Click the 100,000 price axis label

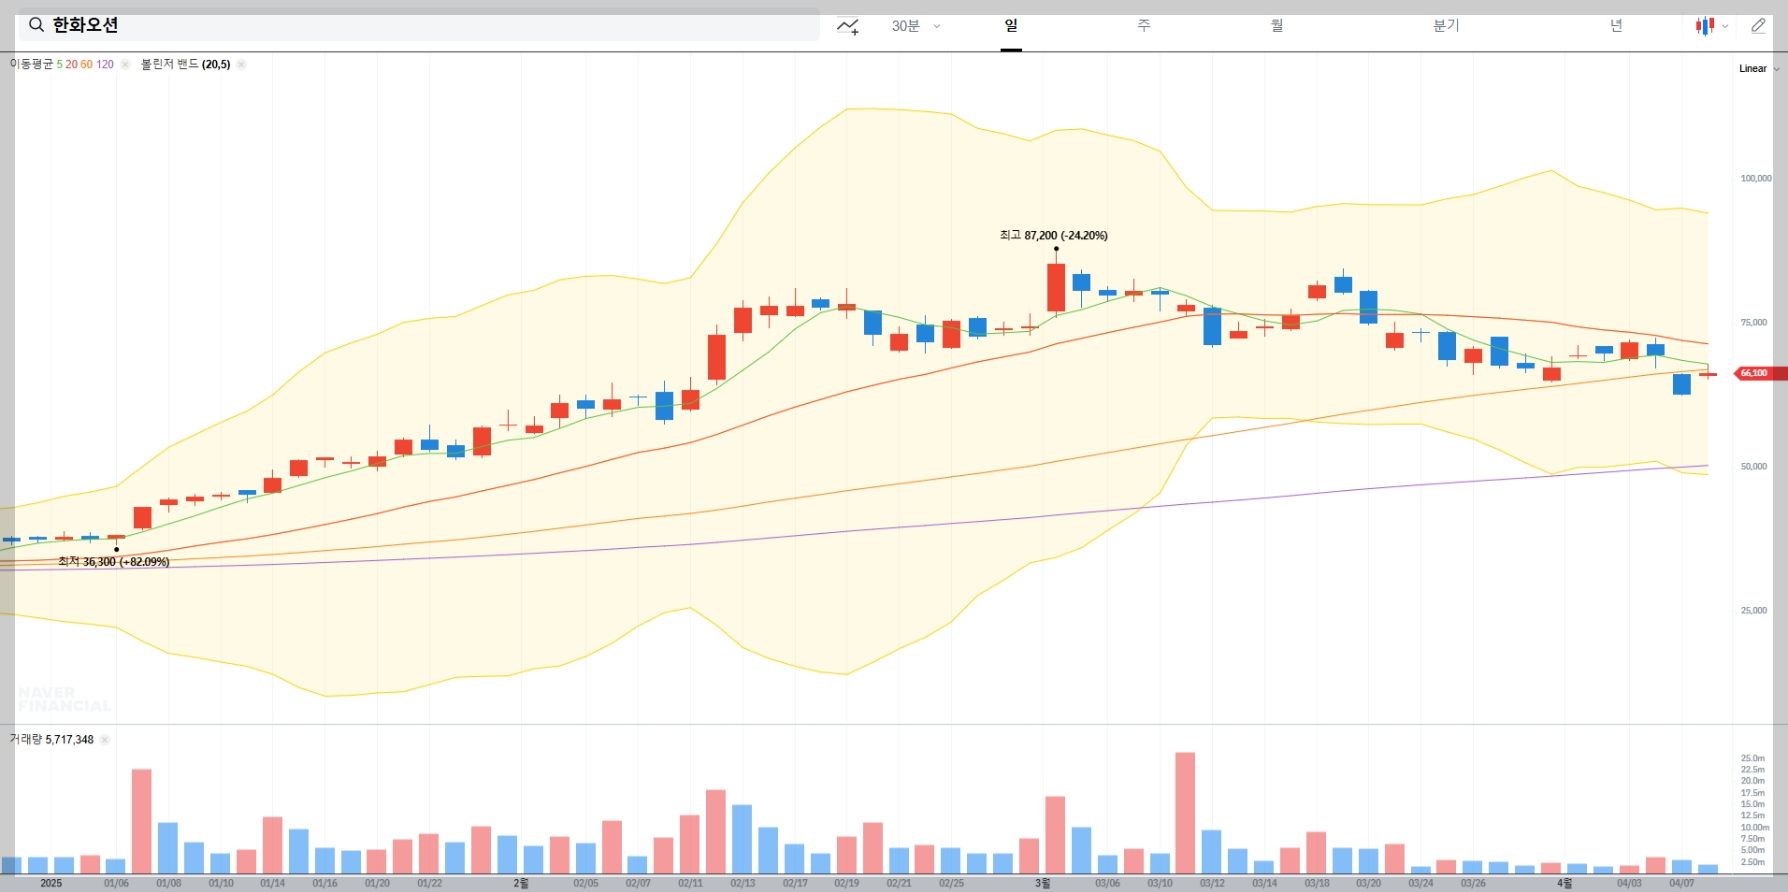(x=1755, y=179)
